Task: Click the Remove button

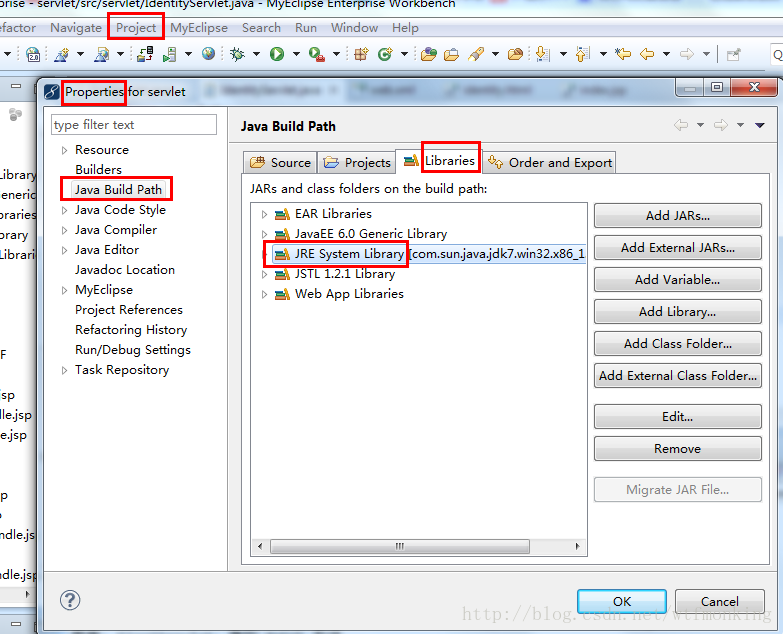Action: (x=678, y=448)
